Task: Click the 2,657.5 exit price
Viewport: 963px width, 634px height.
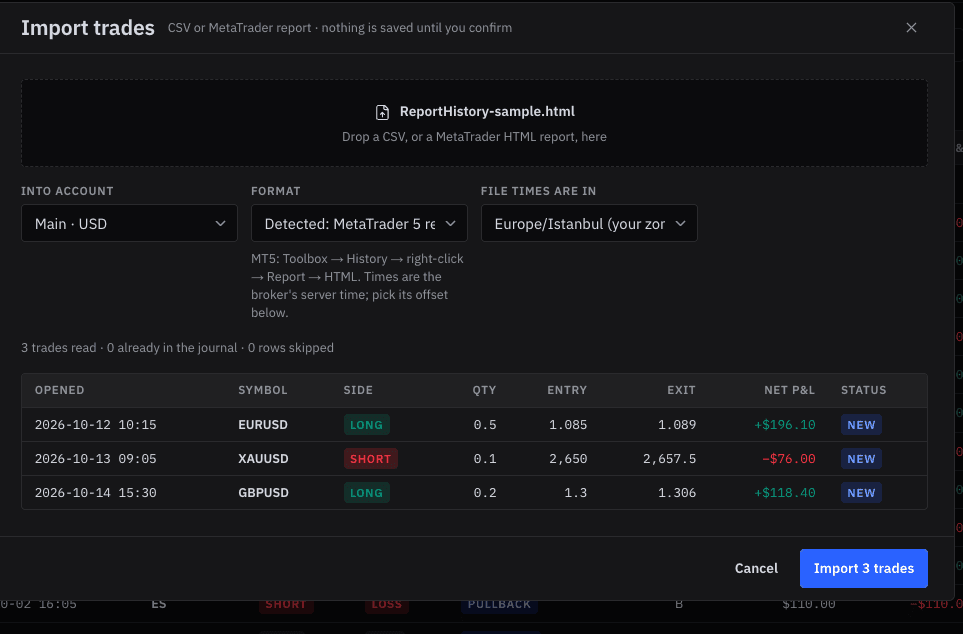Action: pos(669,459)
